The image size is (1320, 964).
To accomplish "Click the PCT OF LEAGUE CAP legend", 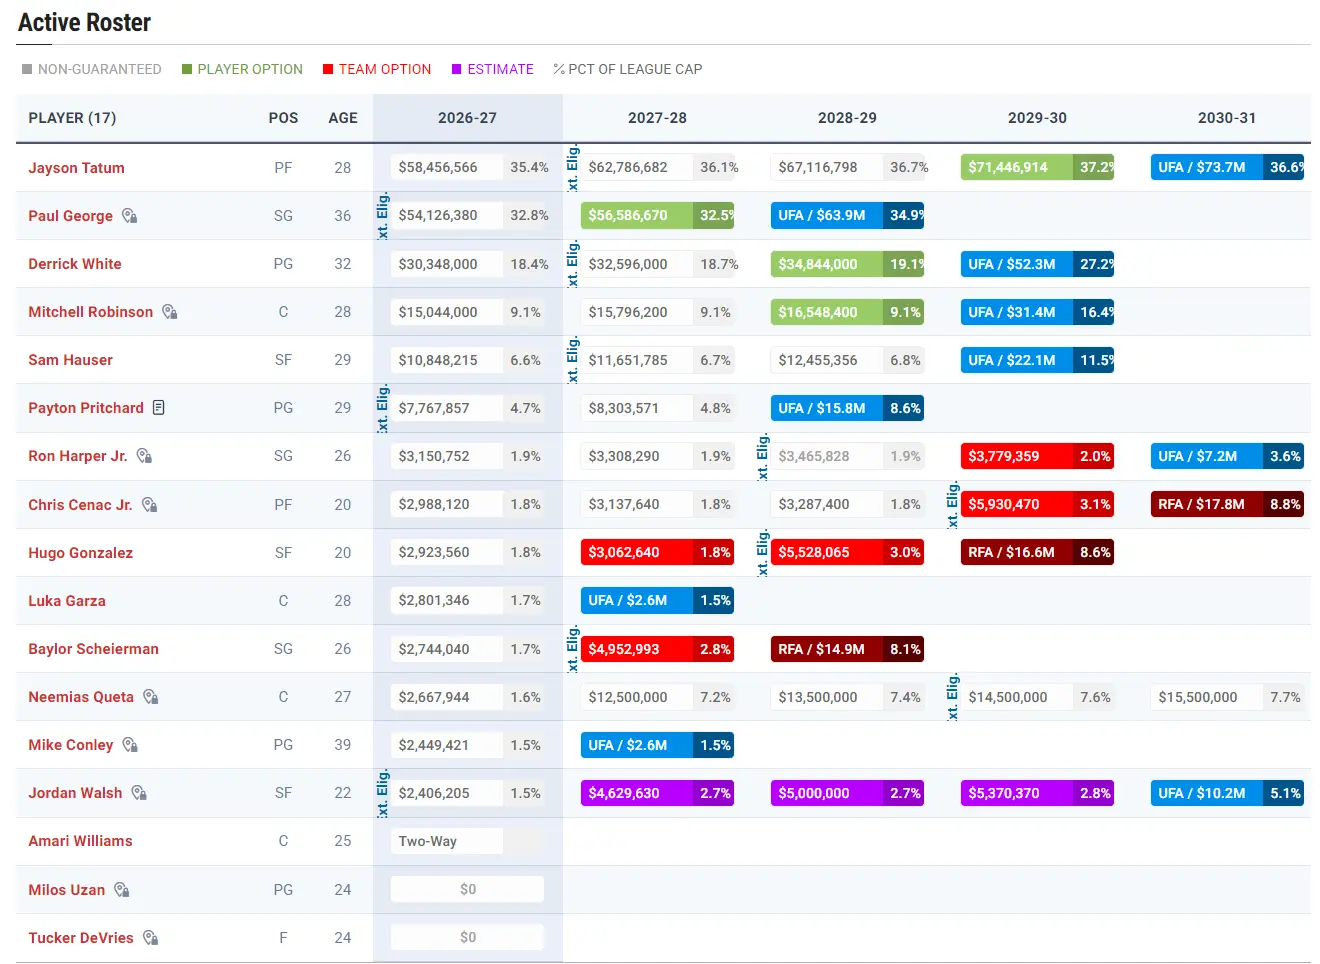I will coord(628,69).
